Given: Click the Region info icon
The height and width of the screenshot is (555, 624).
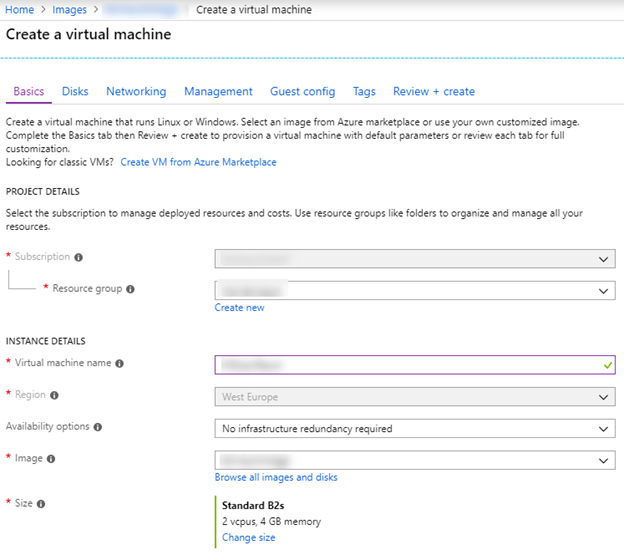Looking at the screenshot, I should (x=54, y=396).
